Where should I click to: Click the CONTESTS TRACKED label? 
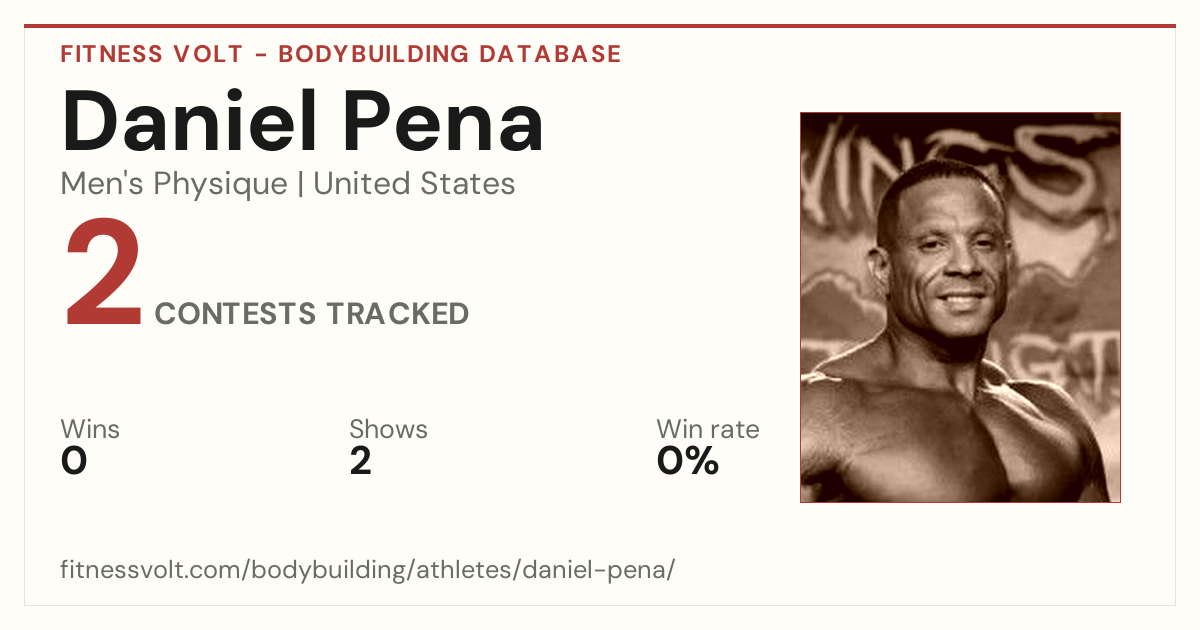(x=312, y=314)
